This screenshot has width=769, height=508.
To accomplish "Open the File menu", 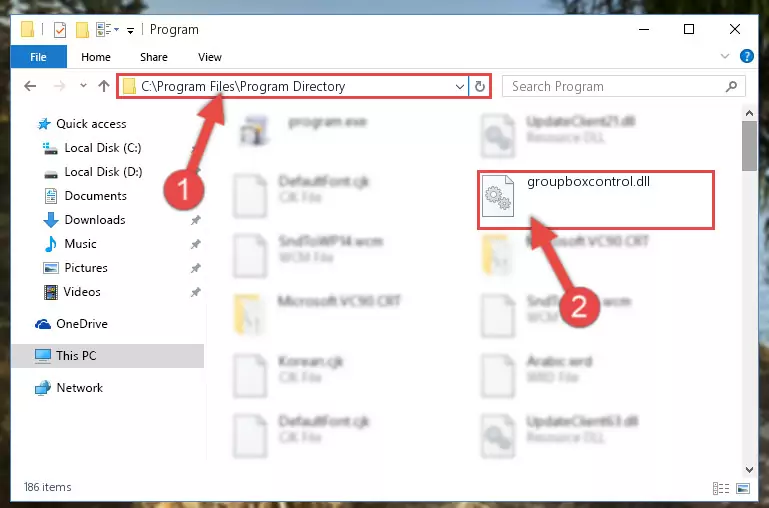I will 38,57.
